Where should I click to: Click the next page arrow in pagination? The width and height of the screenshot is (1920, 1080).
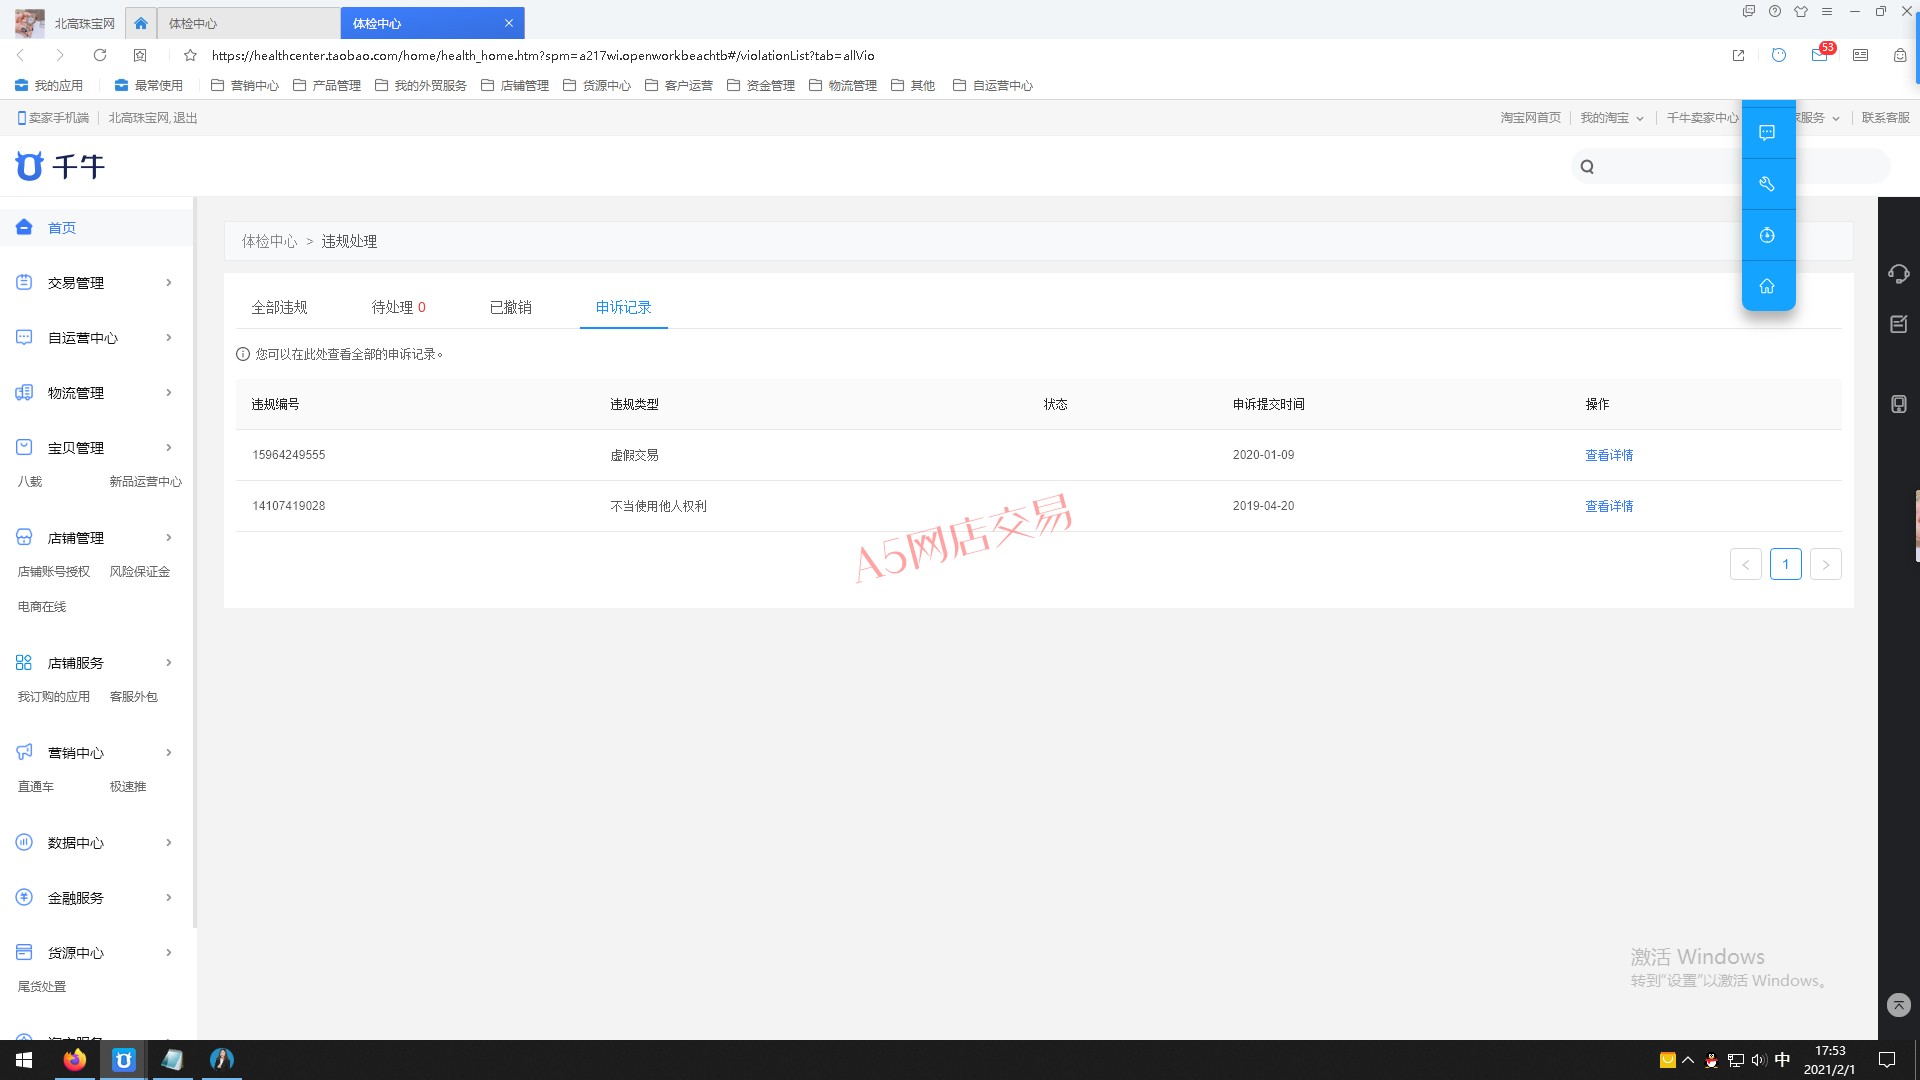[1825, 564]
